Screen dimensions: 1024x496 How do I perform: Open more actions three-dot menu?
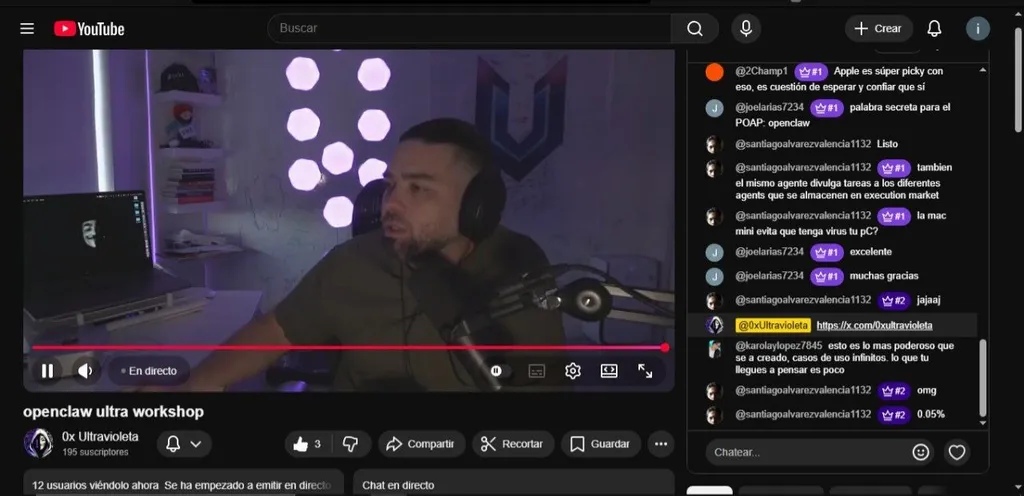(661, 444)
